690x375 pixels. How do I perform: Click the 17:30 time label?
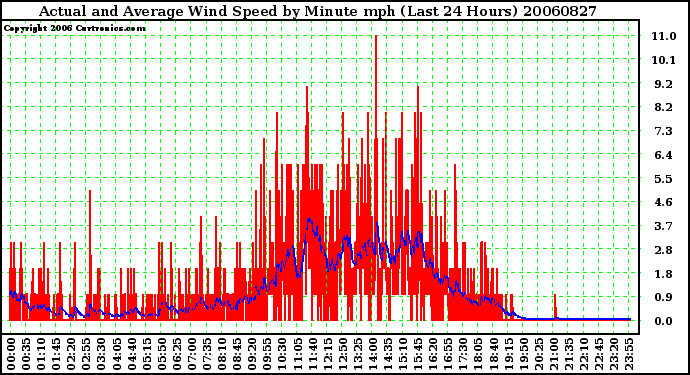(x=463, y=354)
